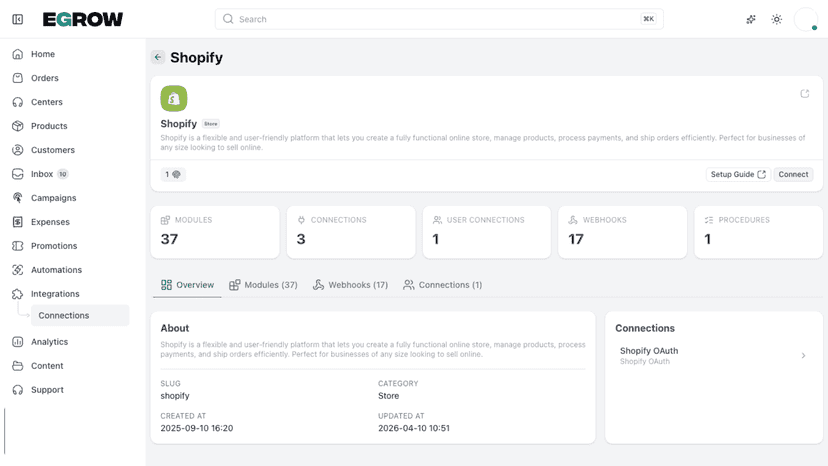
Task: Focus the Search input field
Action: pos(439,19)
